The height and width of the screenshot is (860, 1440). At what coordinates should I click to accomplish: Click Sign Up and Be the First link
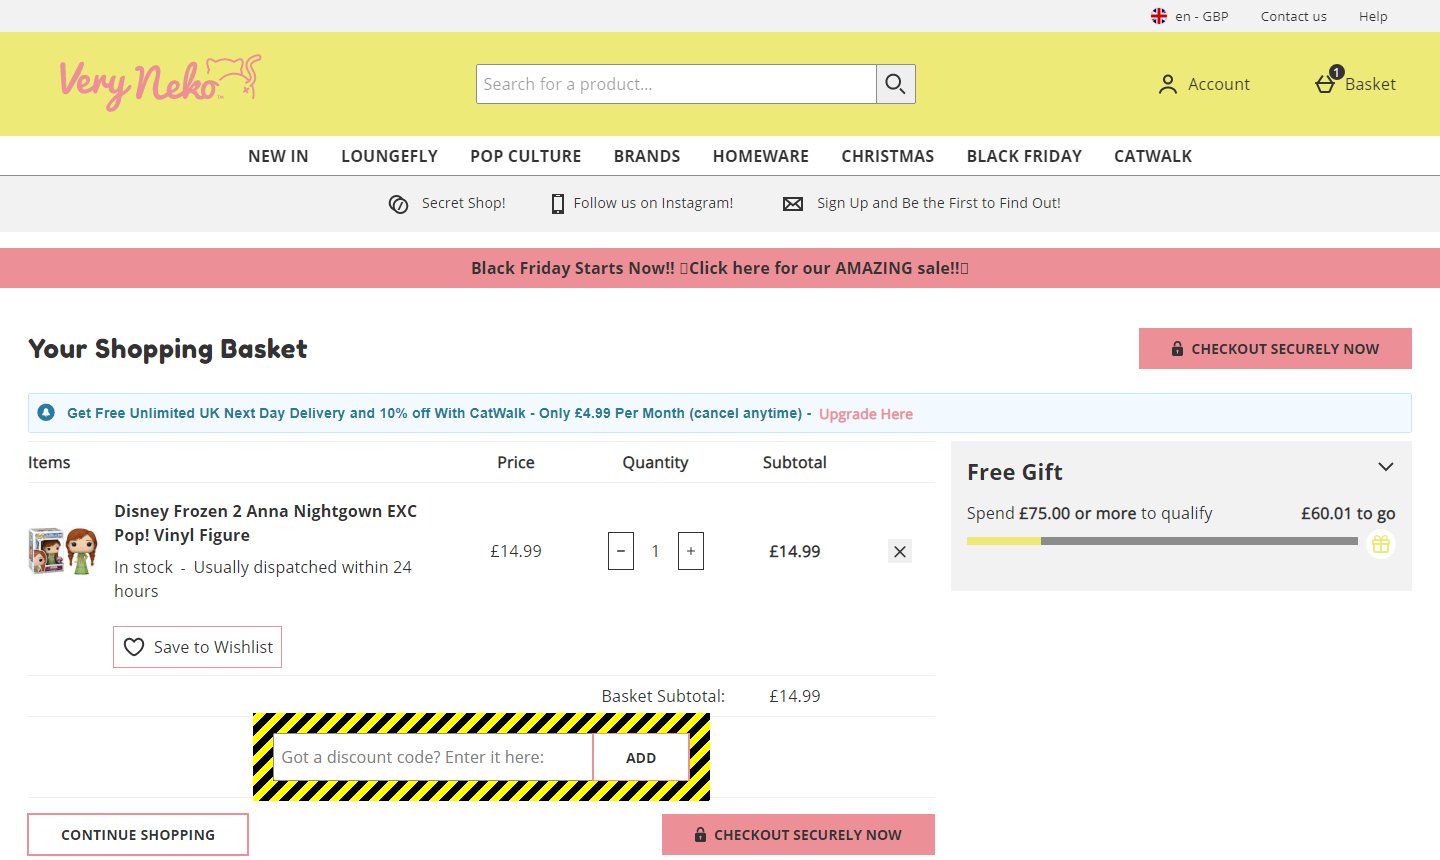pos(939,203)
